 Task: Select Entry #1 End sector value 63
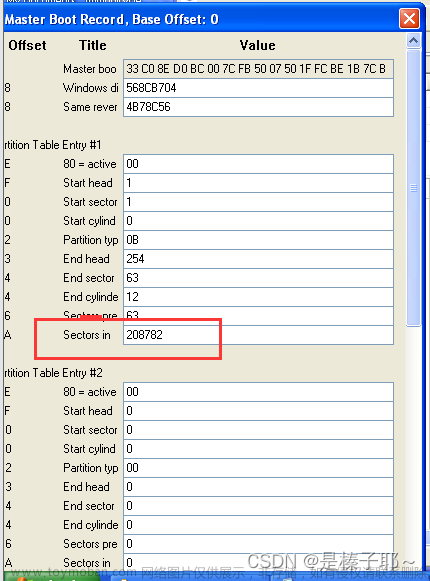258,278
